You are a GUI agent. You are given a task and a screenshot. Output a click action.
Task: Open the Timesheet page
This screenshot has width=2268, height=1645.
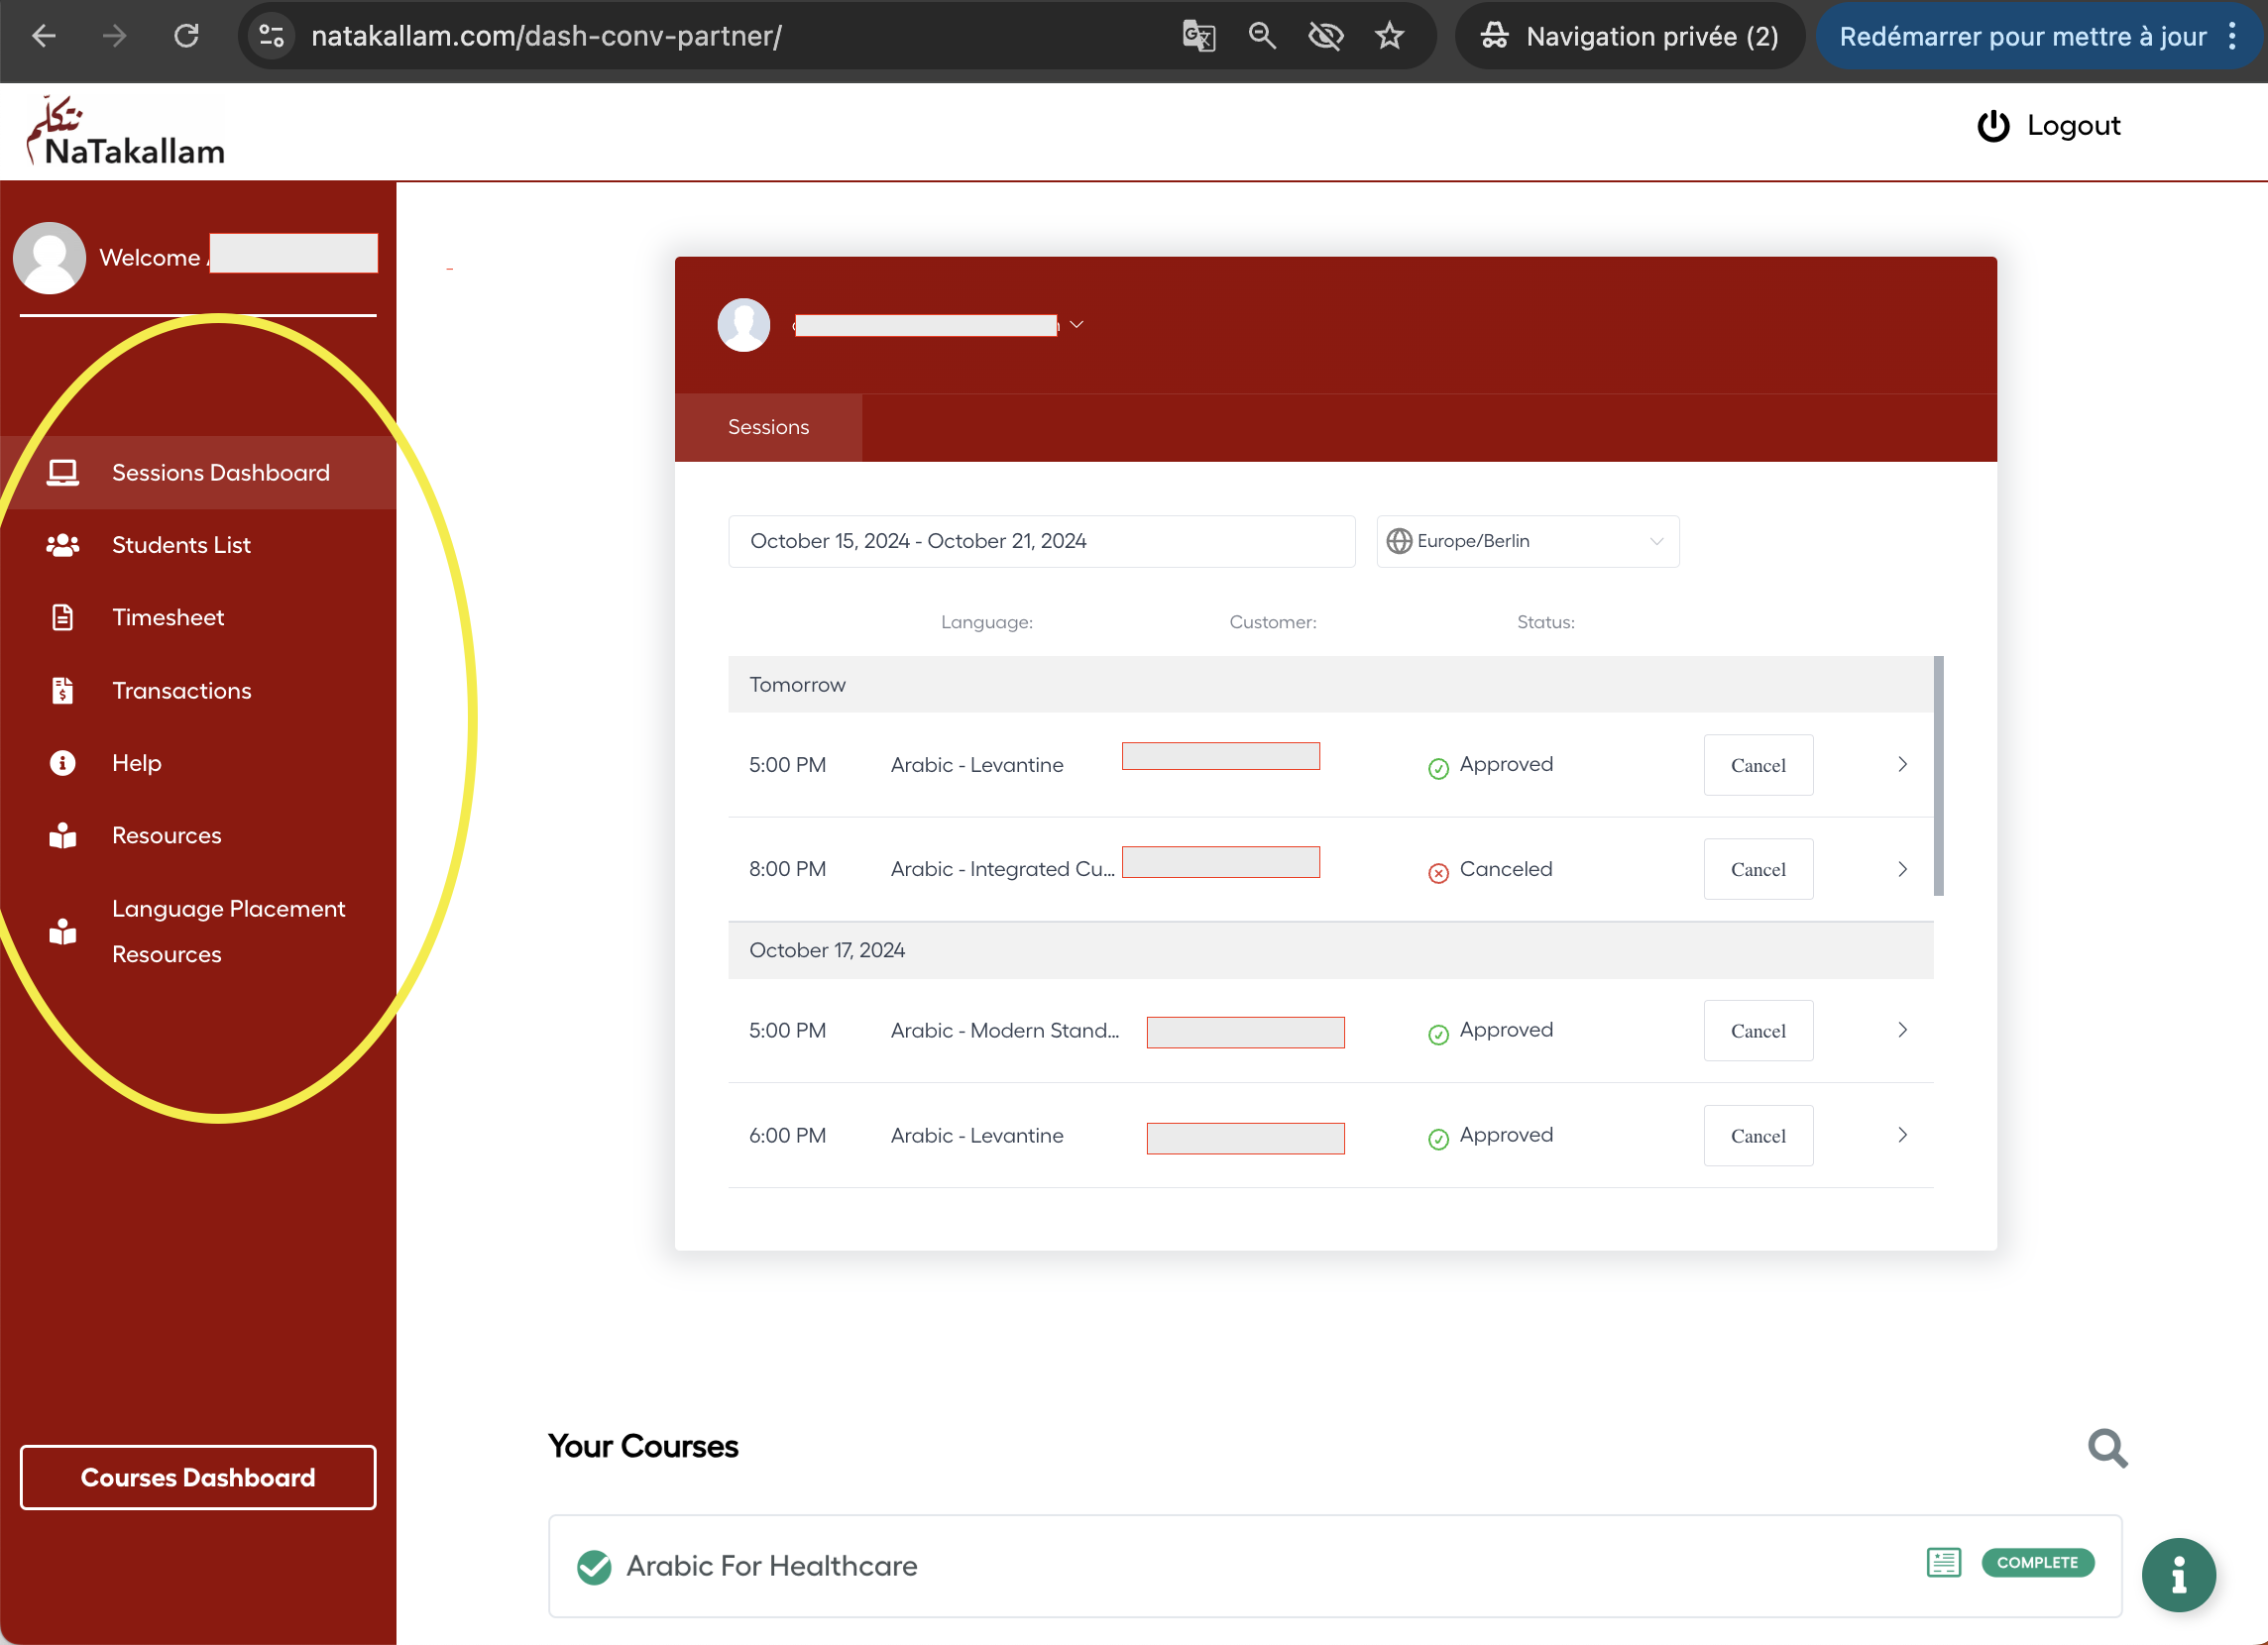[198, 617]
